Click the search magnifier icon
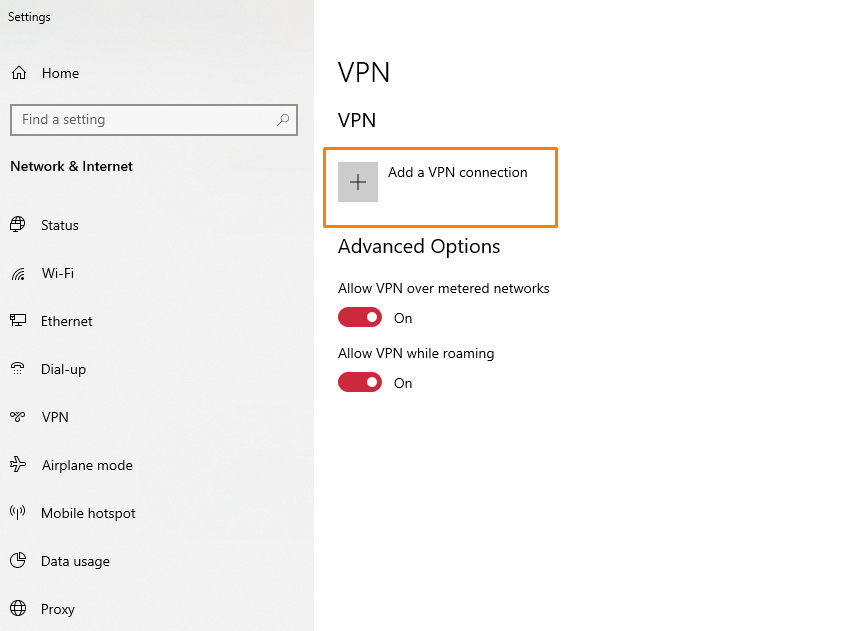Screen dimensions: 850x631 pyautogui.click(x=283, y=119)
